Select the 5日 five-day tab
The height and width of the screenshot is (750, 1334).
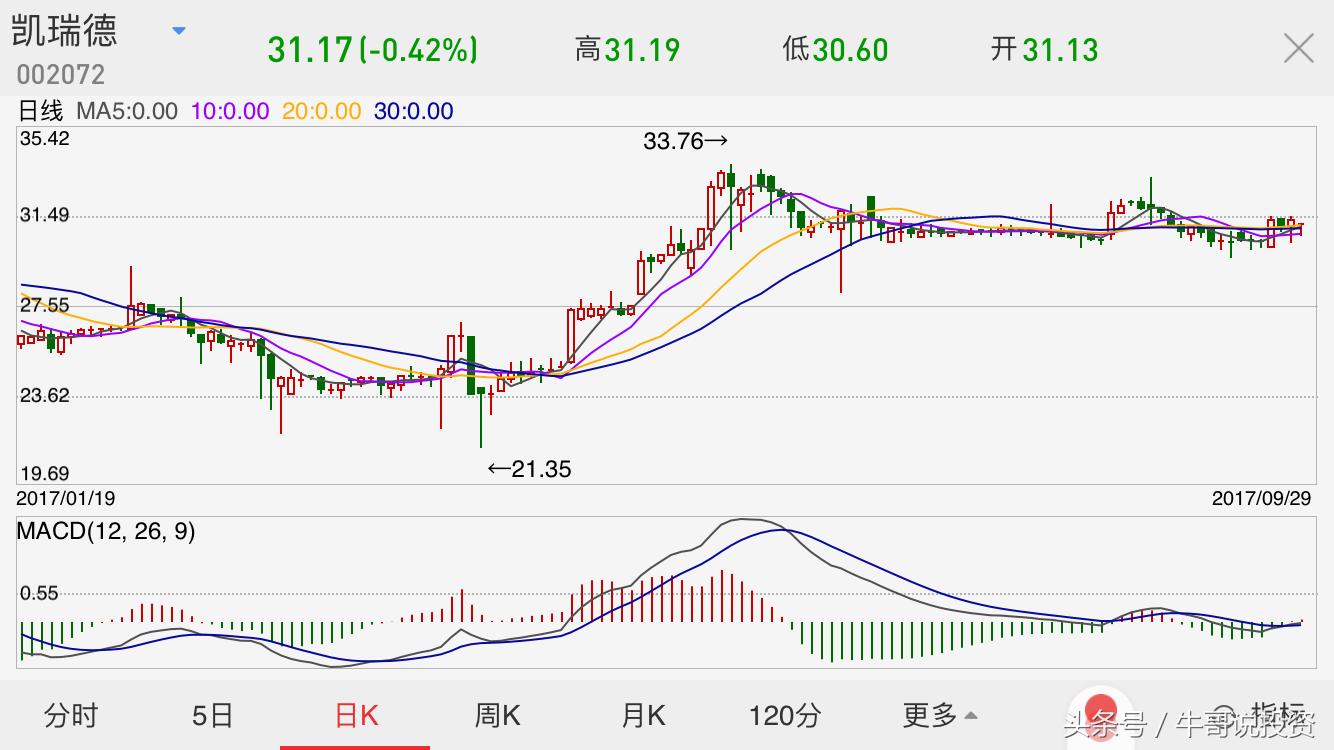[x=212, y=715]
